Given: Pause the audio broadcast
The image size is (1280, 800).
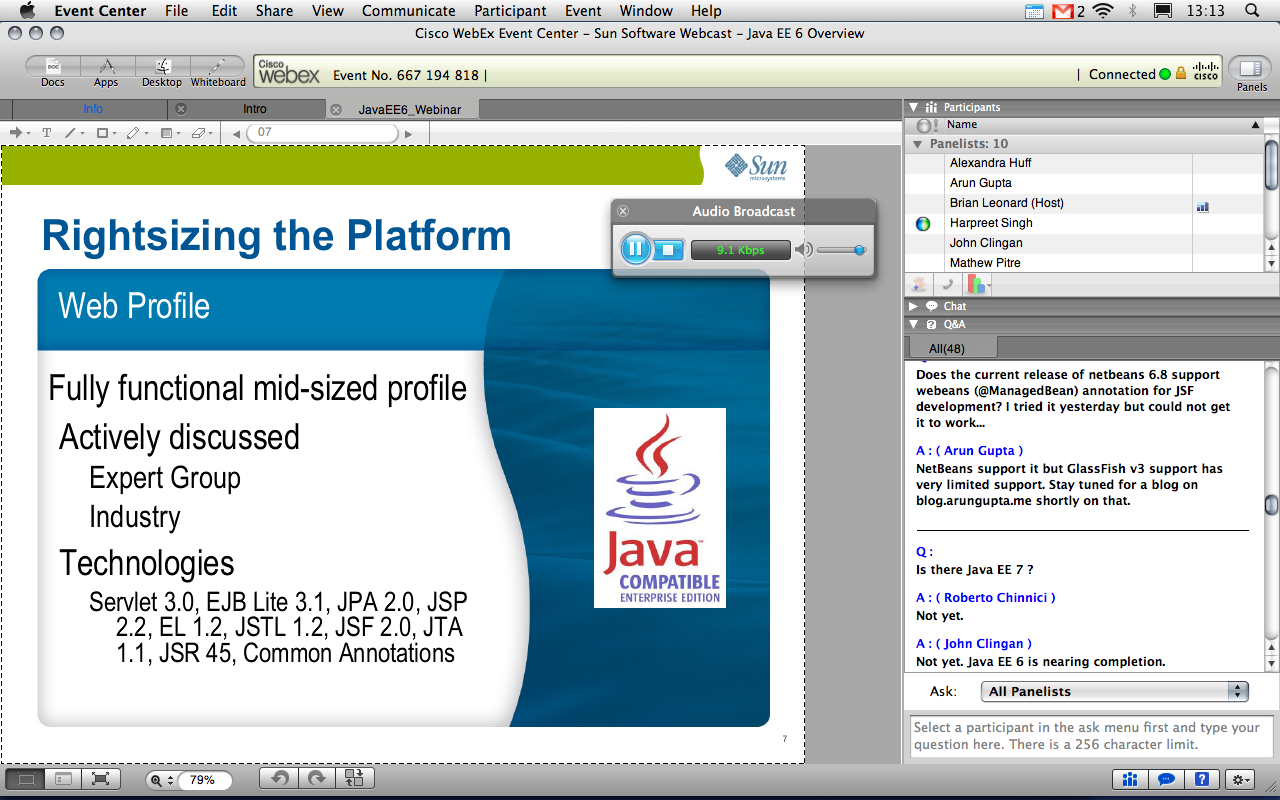Looking at the screenshot, I should 636,249.
